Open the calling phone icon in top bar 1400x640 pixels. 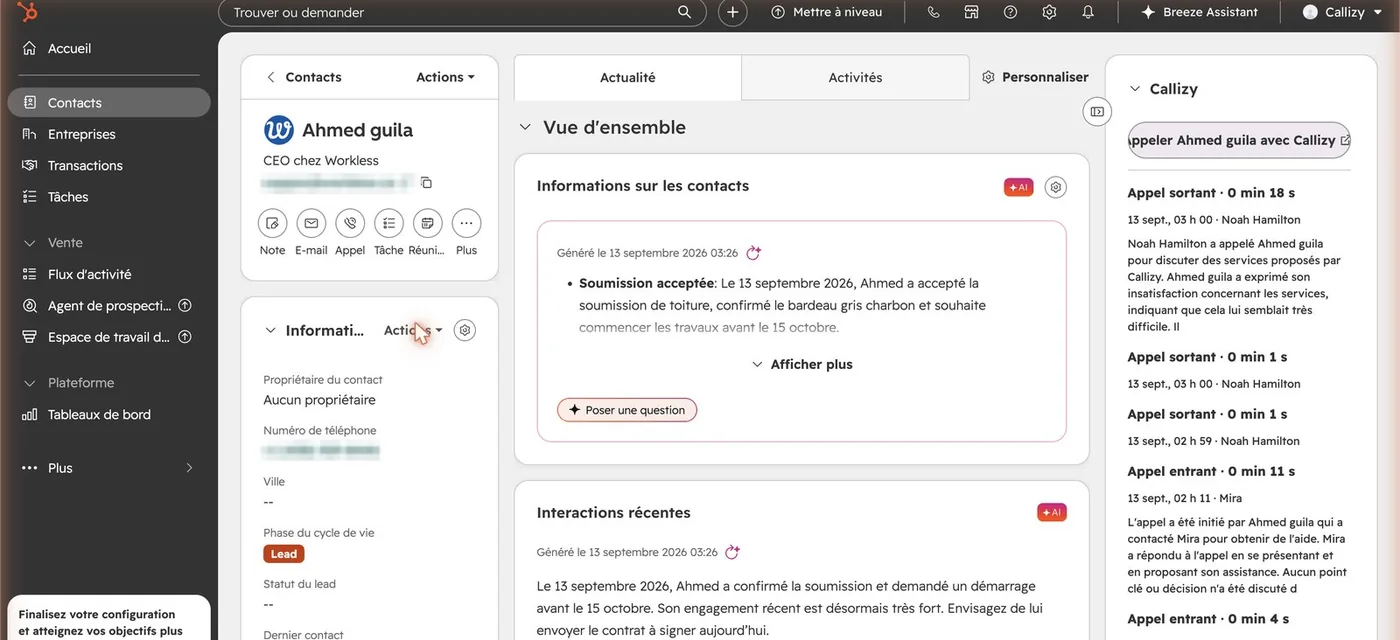tap(933, 12)
